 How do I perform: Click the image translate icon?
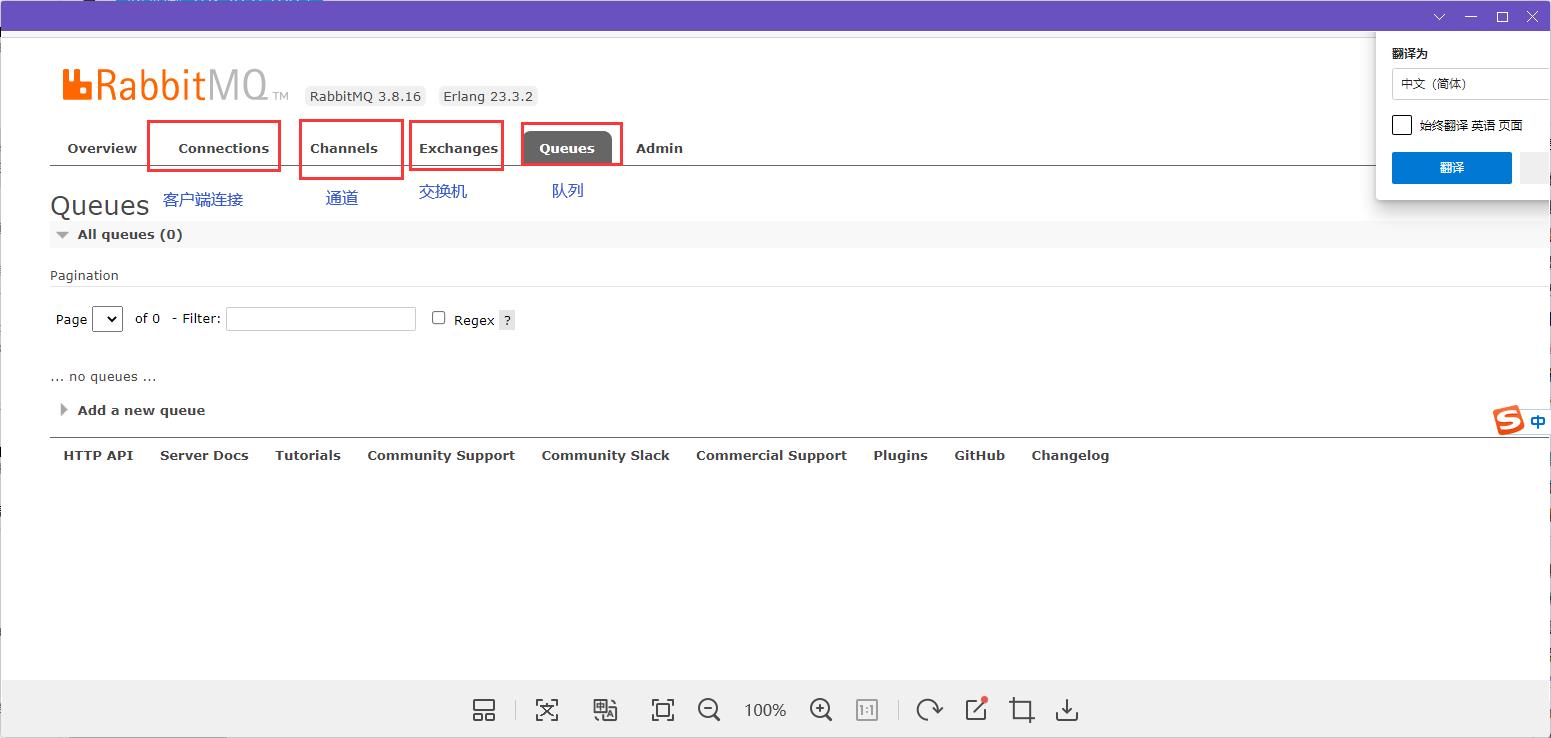(x=605, y=710)
